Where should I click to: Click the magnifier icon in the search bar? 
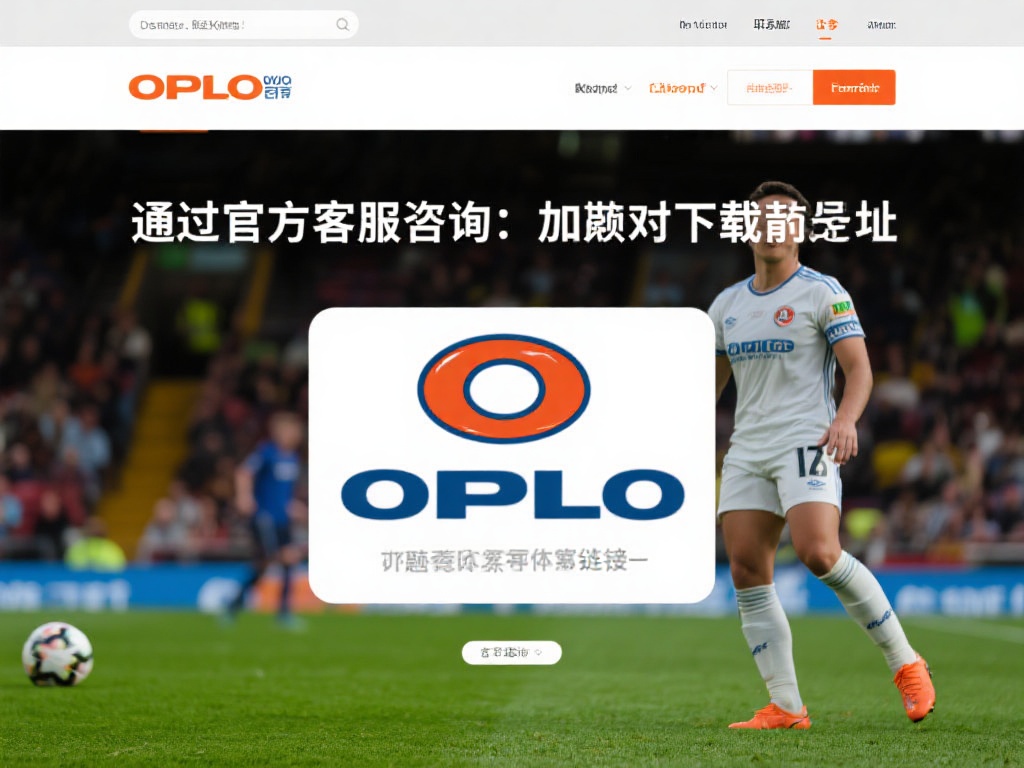click(x=342, y=25)
